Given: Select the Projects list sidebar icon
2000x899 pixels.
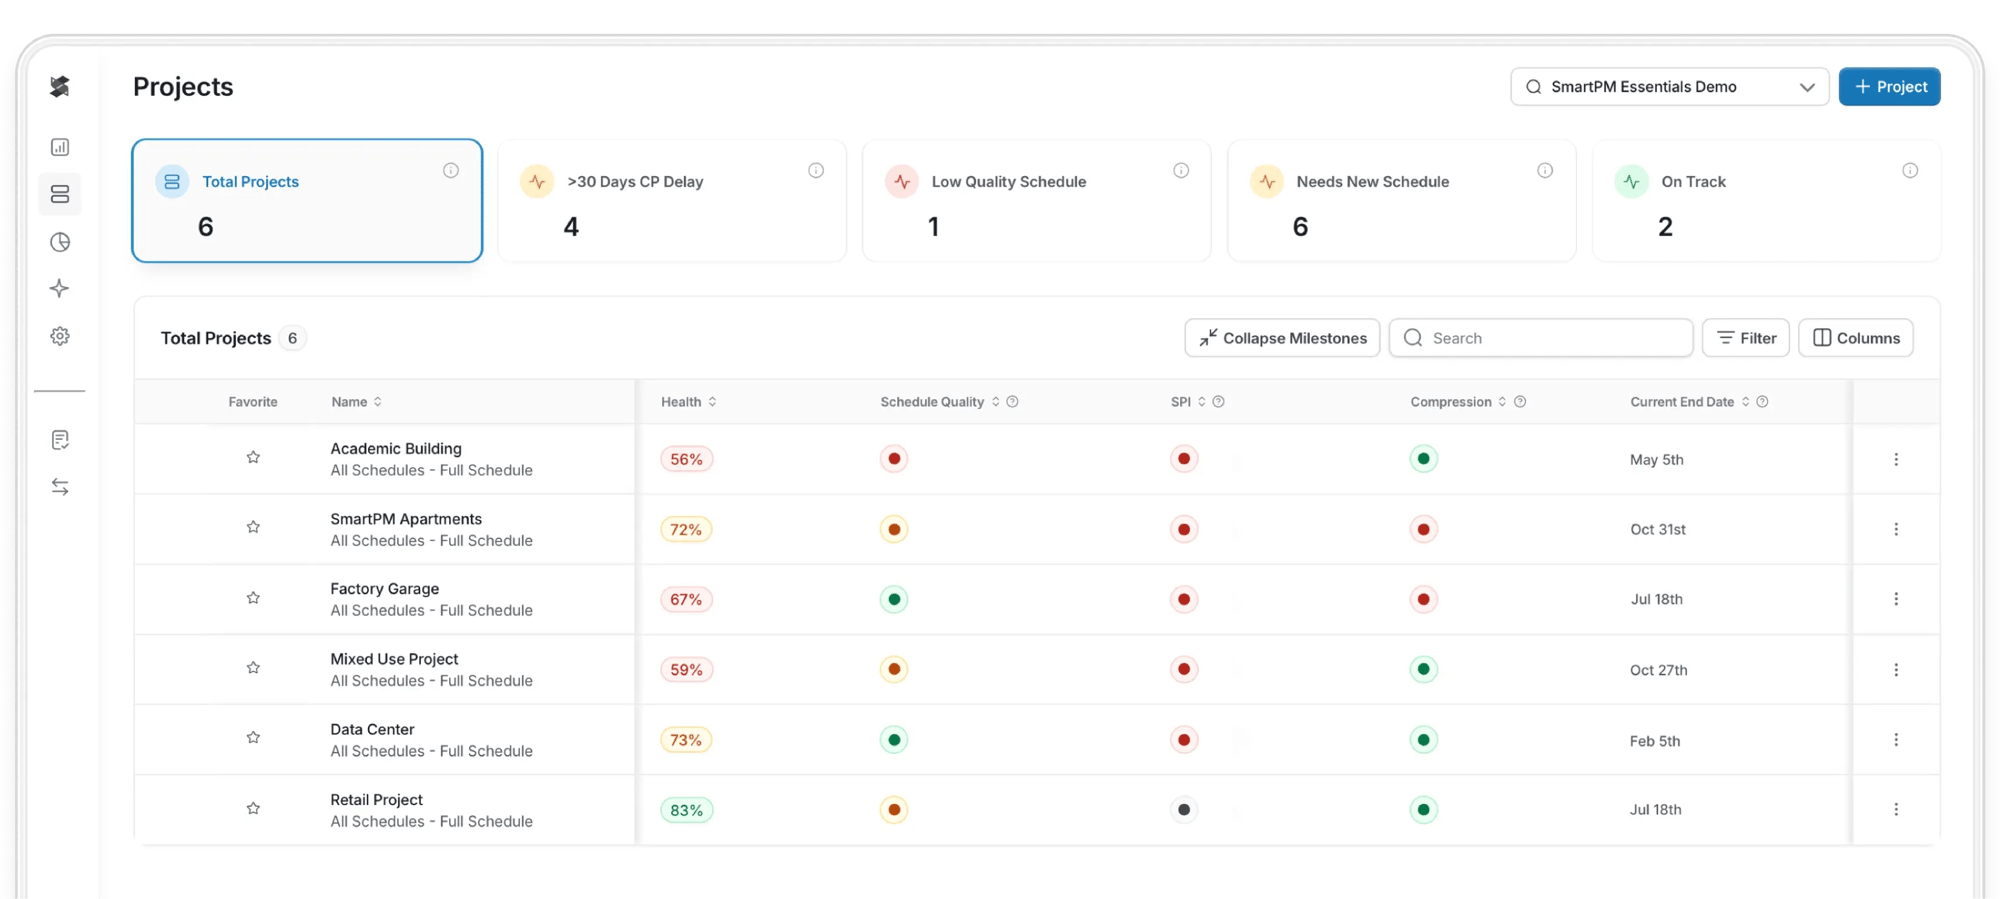Looking at the screenshot, I should click(x=60, y=194).
